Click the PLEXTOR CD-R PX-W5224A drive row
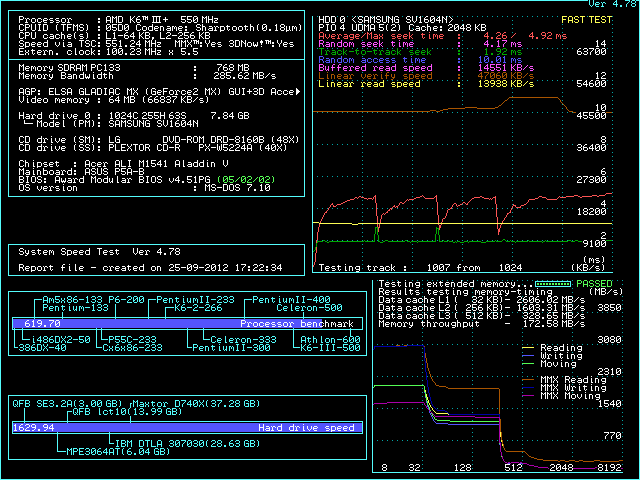Viewport: 640px width, 480px height. (153, 148)
